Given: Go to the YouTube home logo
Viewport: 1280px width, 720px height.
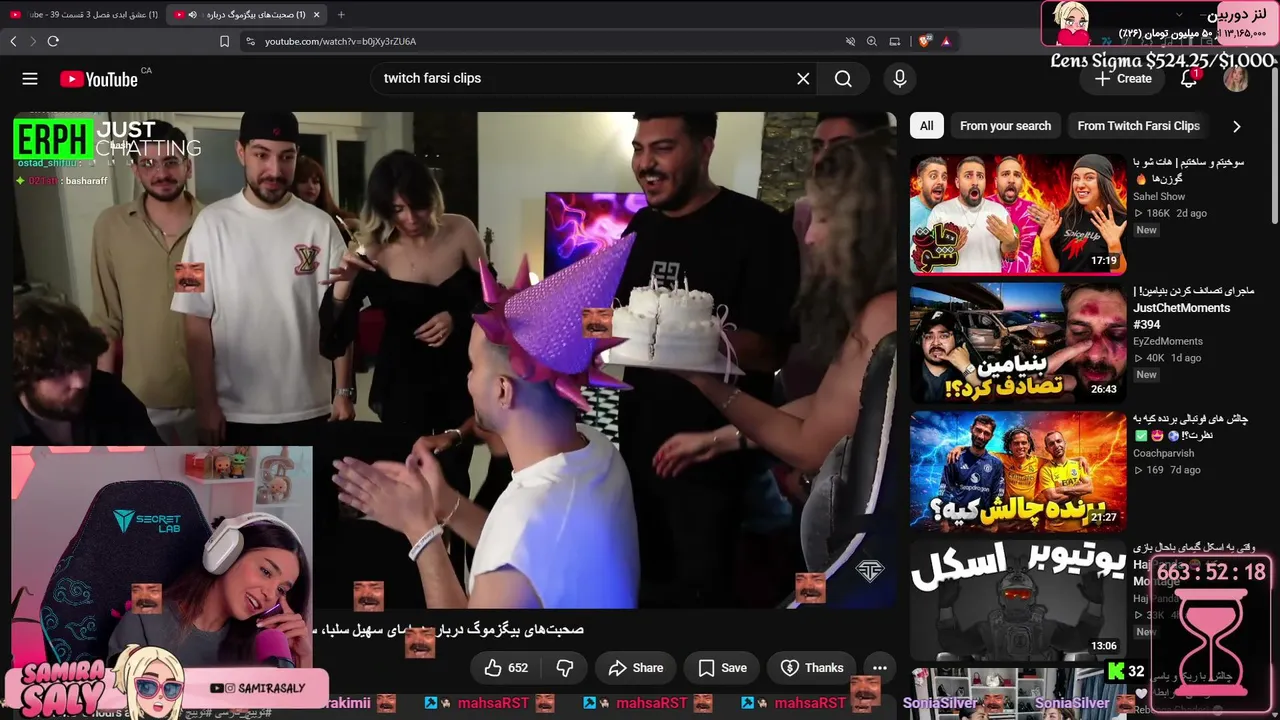Looking at the screenshot, I should tap(99, 79).
